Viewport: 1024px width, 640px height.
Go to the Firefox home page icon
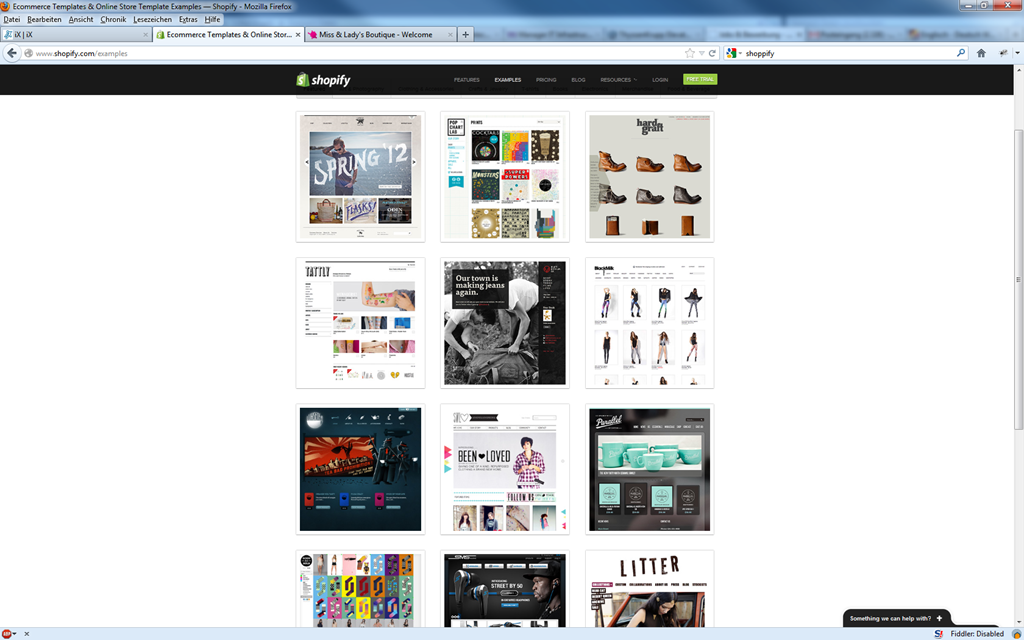(981, 54)
